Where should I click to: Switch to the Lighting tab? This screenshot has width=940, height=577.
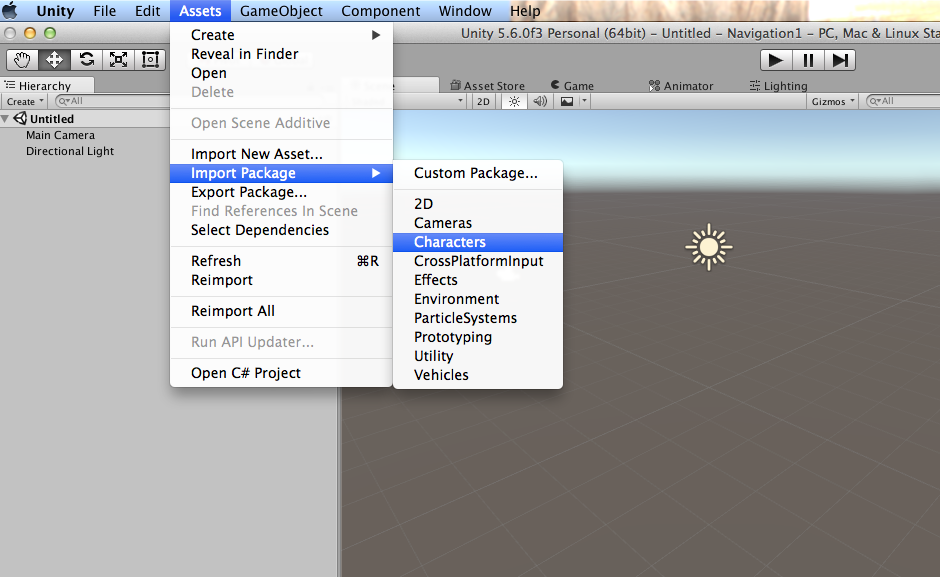778,86
